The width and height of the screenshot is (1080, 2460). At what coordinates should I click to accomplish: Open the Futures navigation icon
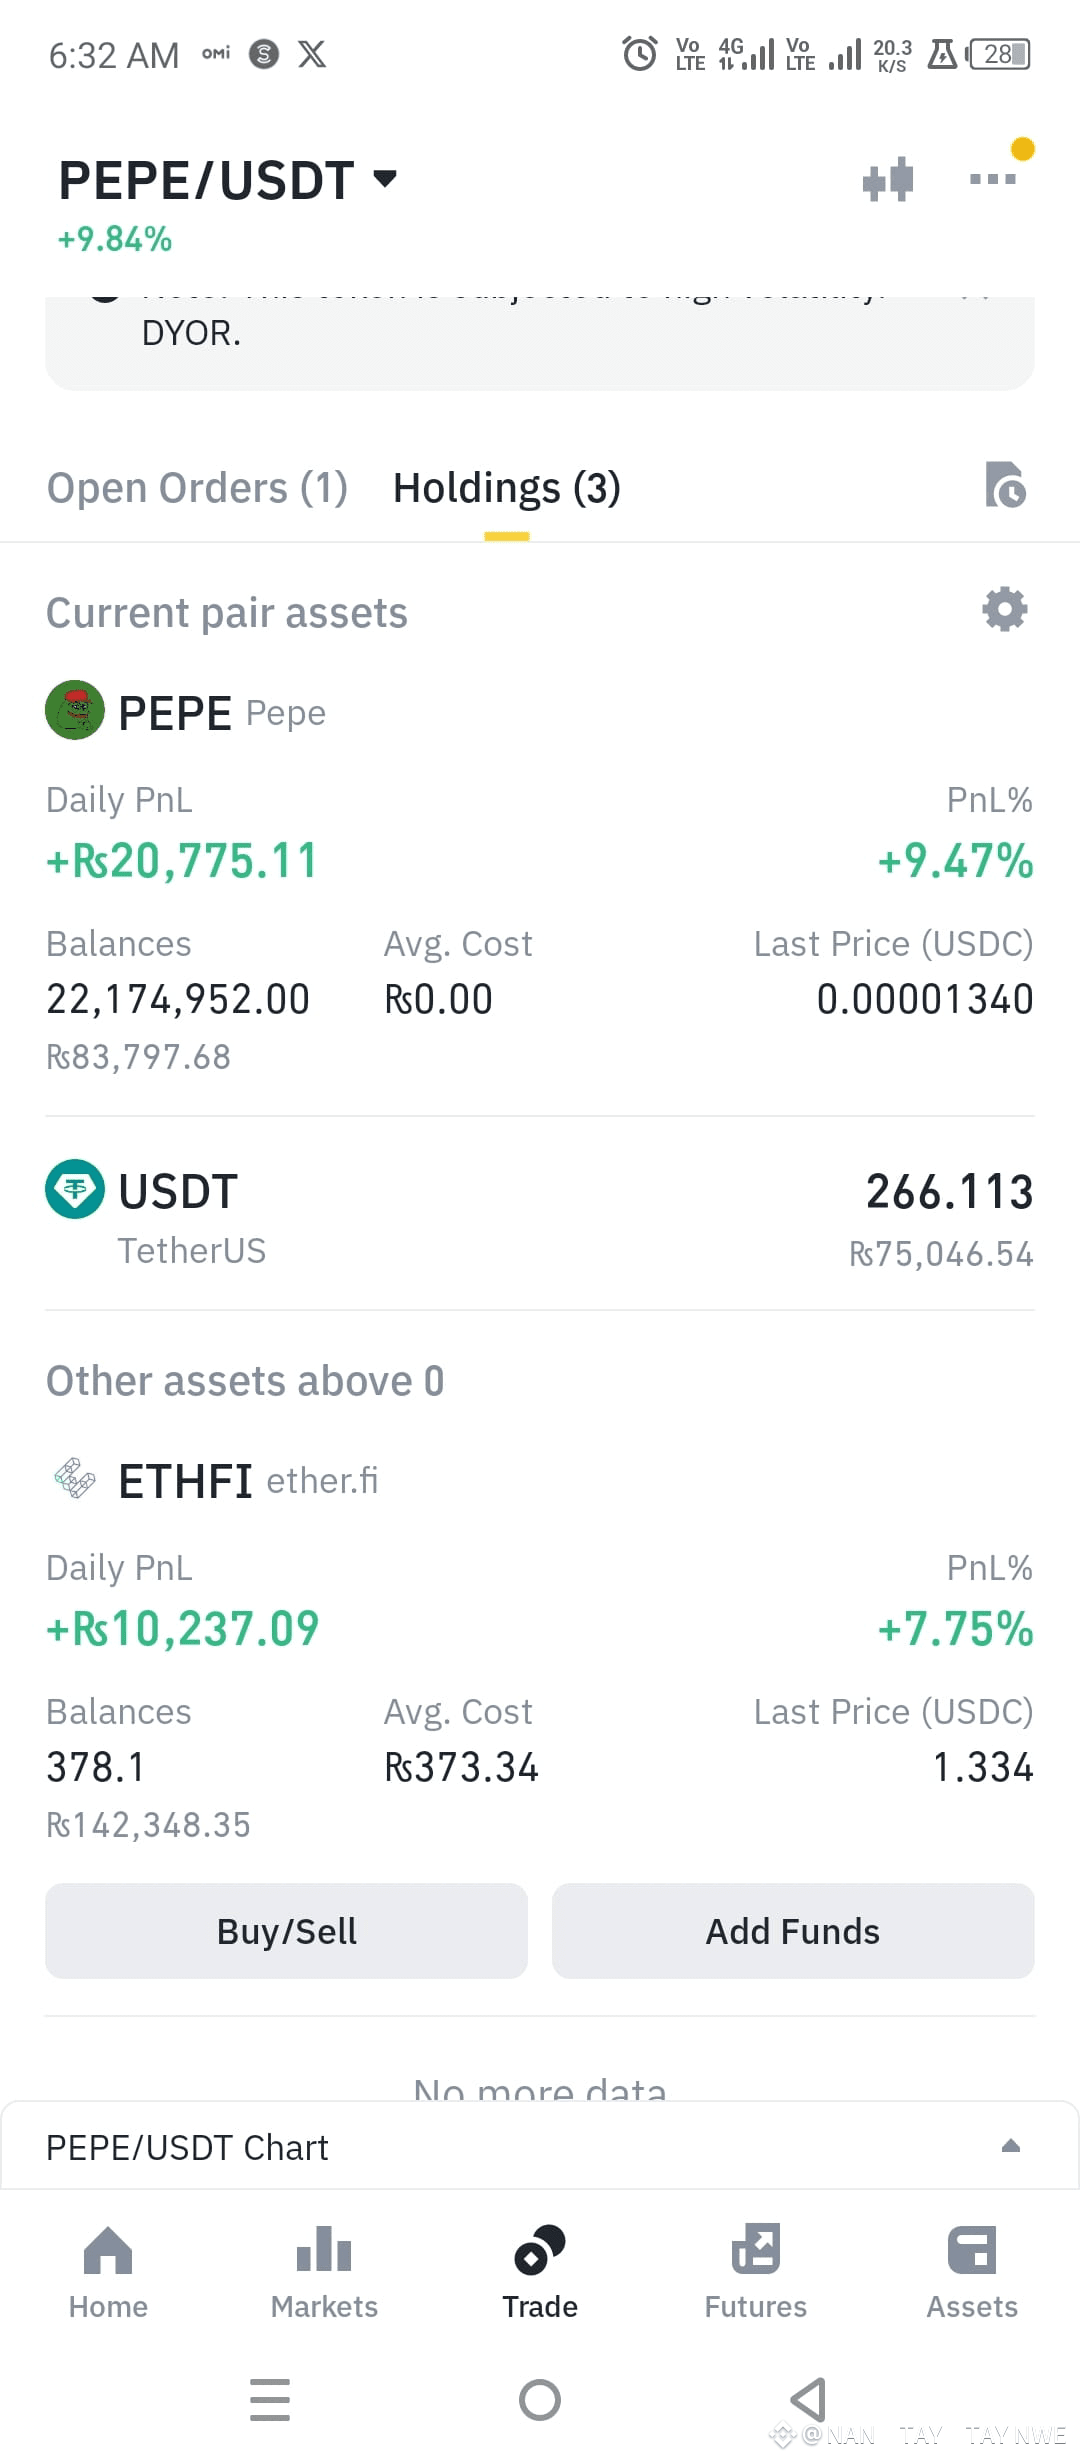click(x=756, y=2250)
